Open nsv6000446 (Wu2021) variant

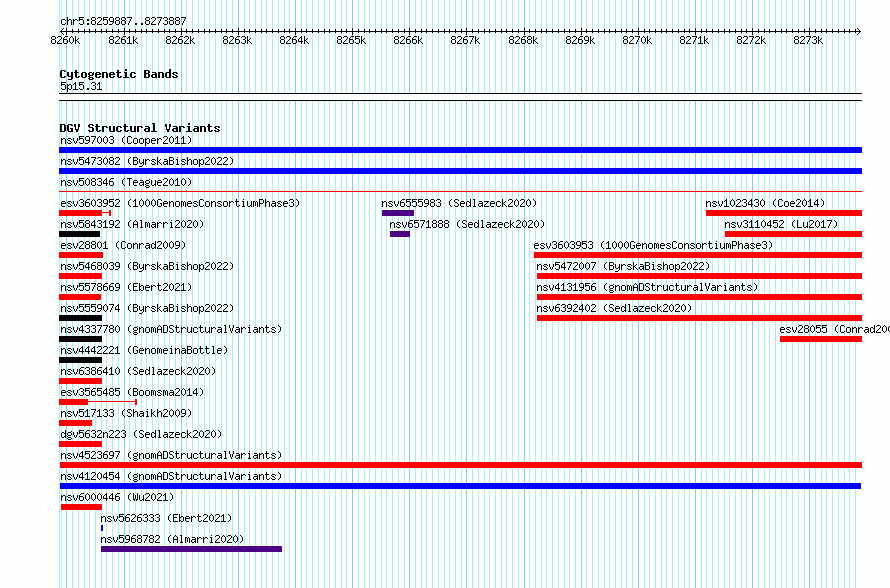pos(117,497)
